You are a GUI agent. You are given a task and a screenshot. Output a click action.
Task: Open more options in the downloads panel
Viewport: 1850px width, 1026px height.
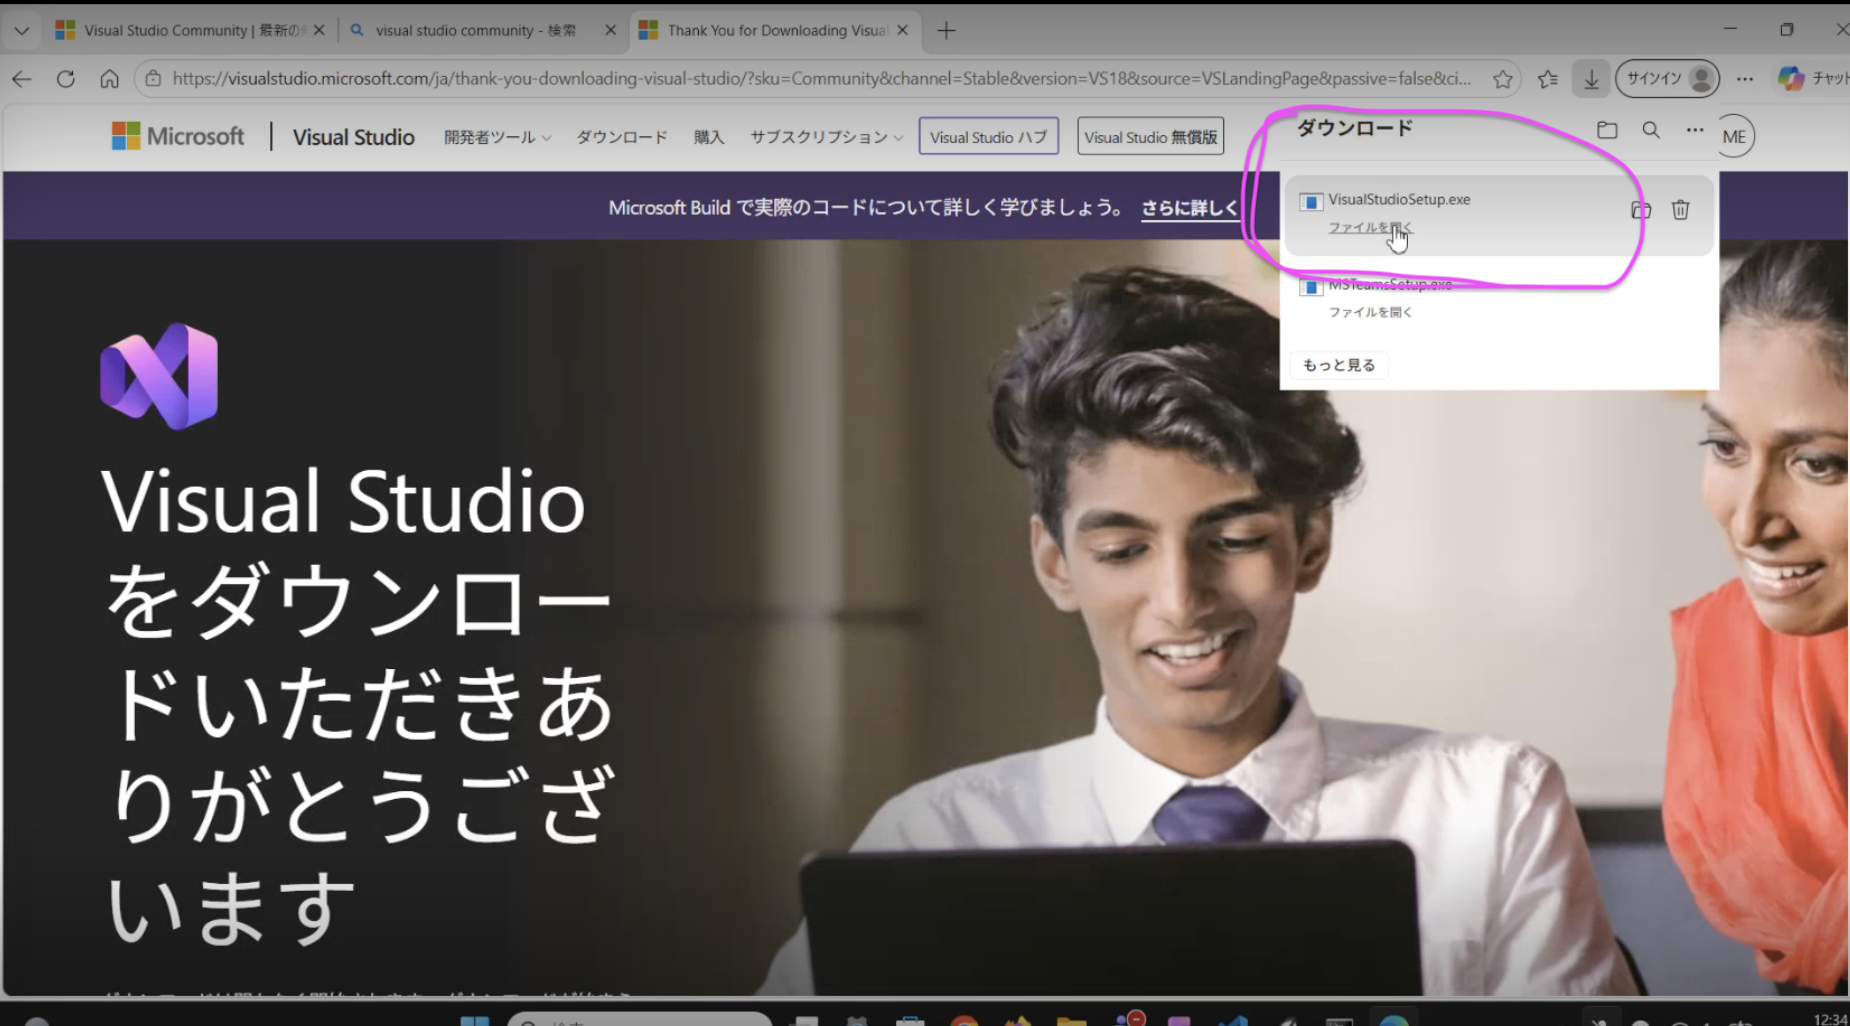(x=1694, y=130)
